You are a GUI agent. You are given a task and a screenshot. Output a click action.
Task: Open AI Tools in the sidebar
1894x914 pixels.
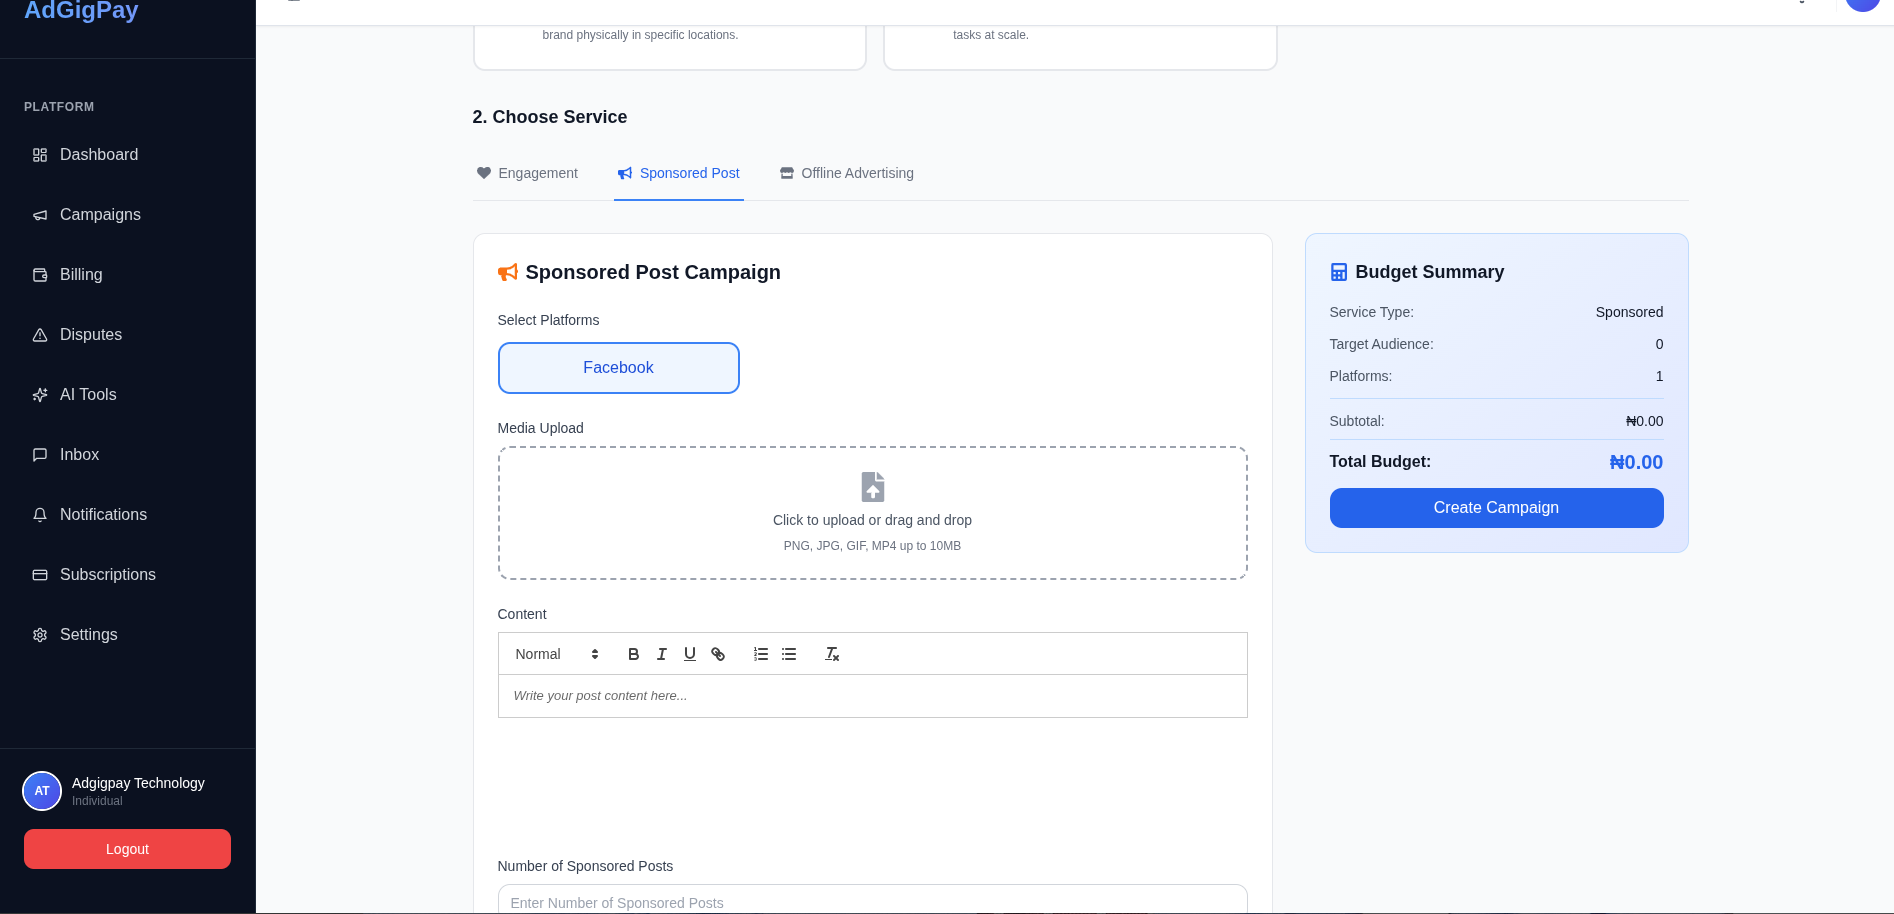click(x=128, y=395)
